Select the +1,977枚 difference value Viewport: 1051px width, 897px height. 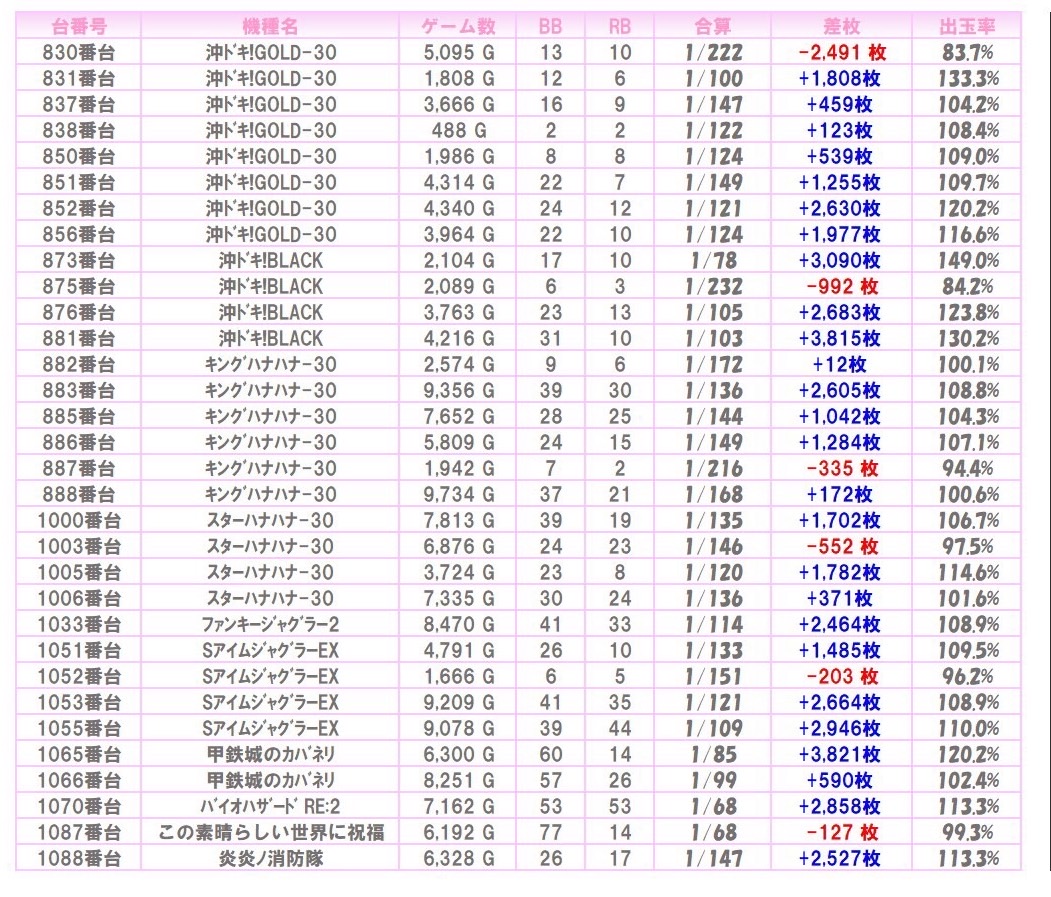[840, 235]
